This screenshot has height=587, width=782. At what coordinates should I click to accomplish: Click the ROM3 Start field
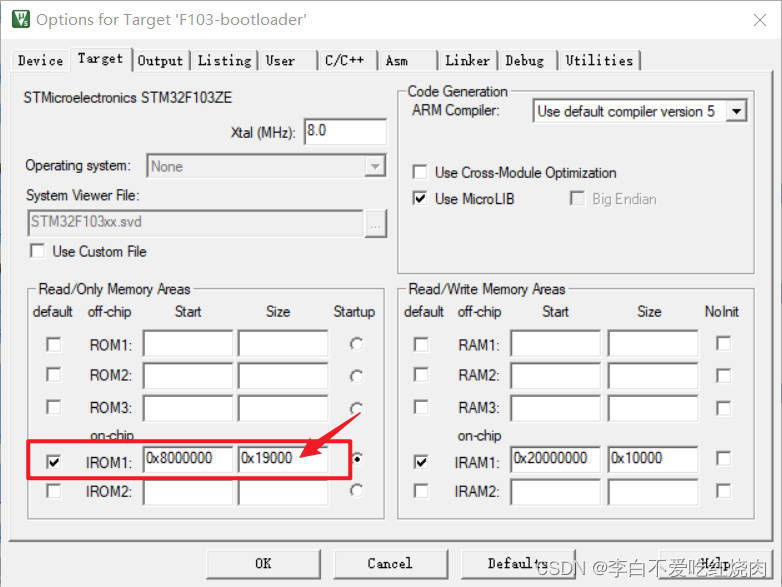(x=188, y=408)
